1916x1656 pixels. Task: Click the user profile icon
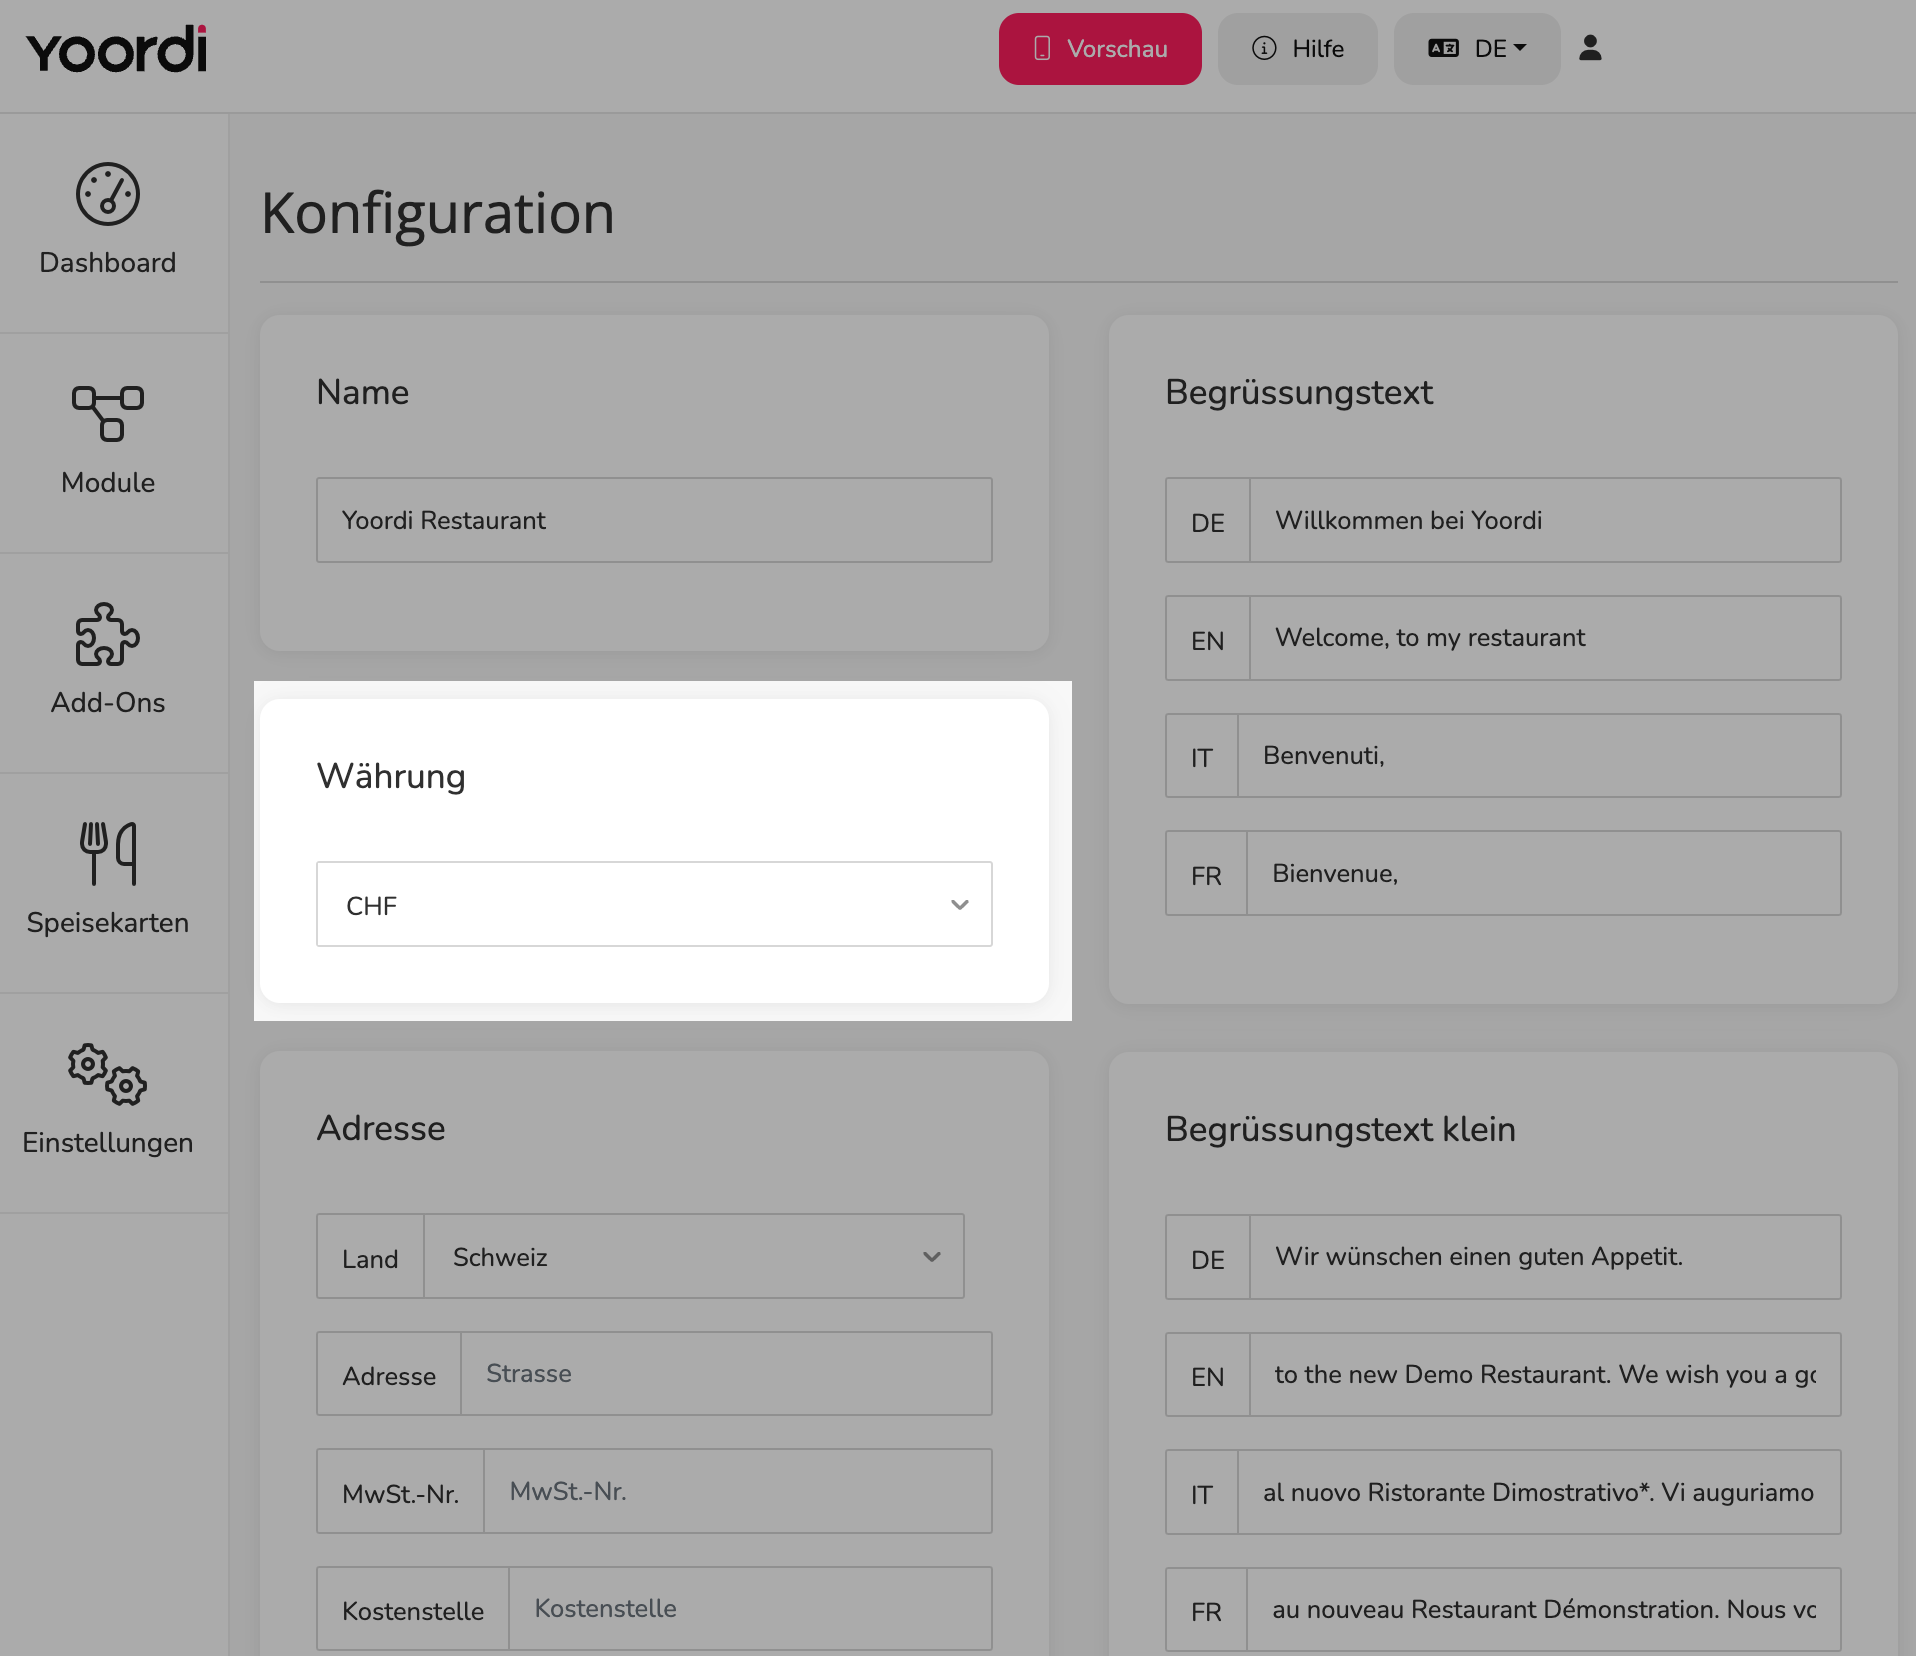tap(1590, 48)
